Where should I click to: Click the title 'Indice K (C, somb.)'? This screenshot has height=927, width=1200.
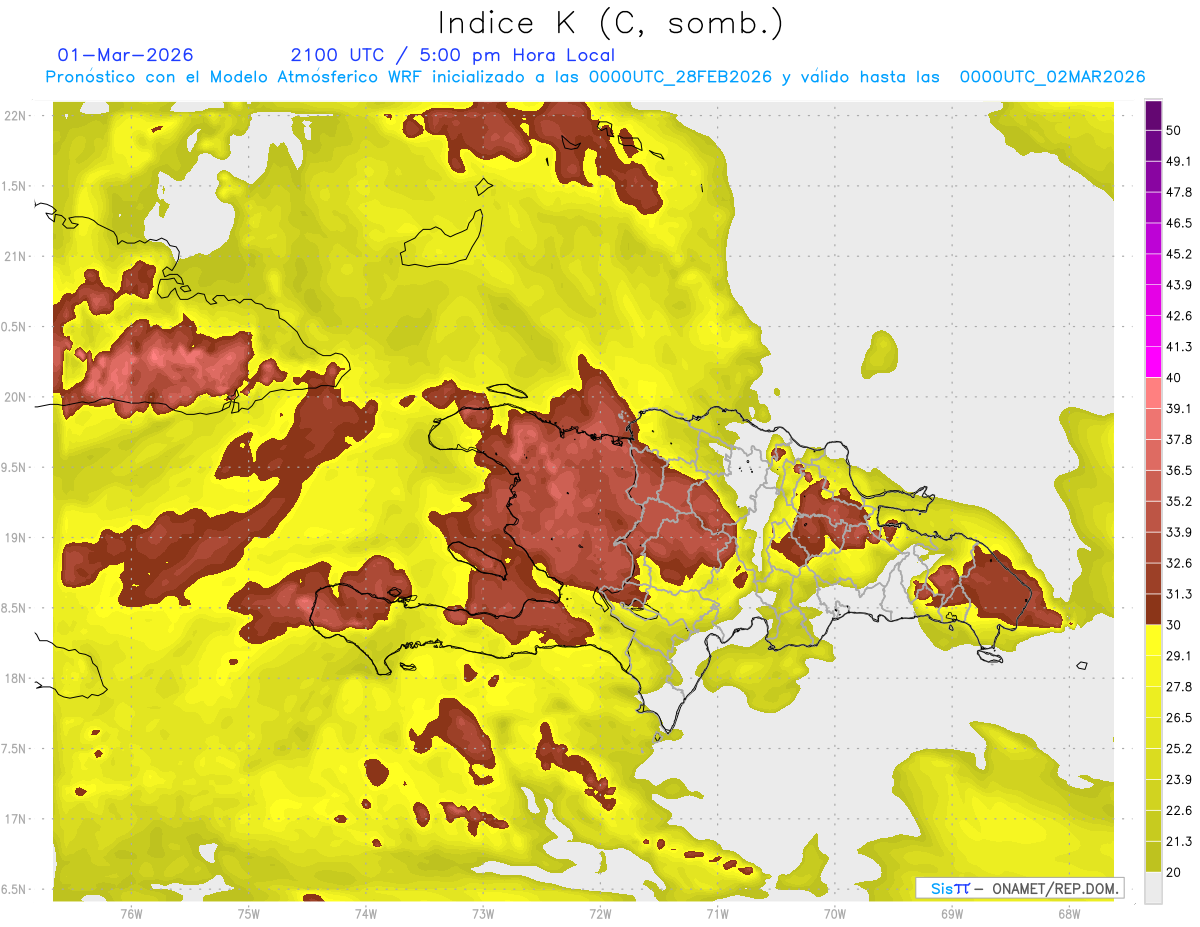611,24
